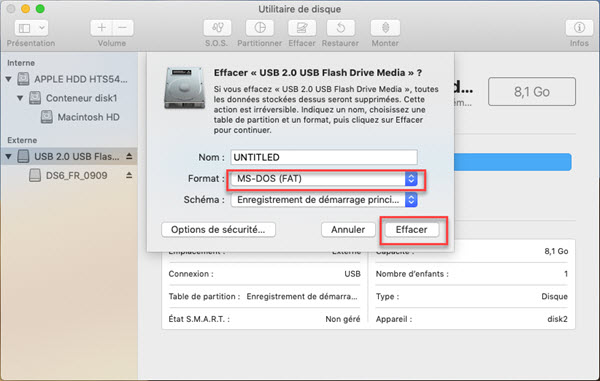The width and height of the screenshot is (600, 381).
Task: Select DS6_FR_0909 volume
Action: [x=69, y=176]
